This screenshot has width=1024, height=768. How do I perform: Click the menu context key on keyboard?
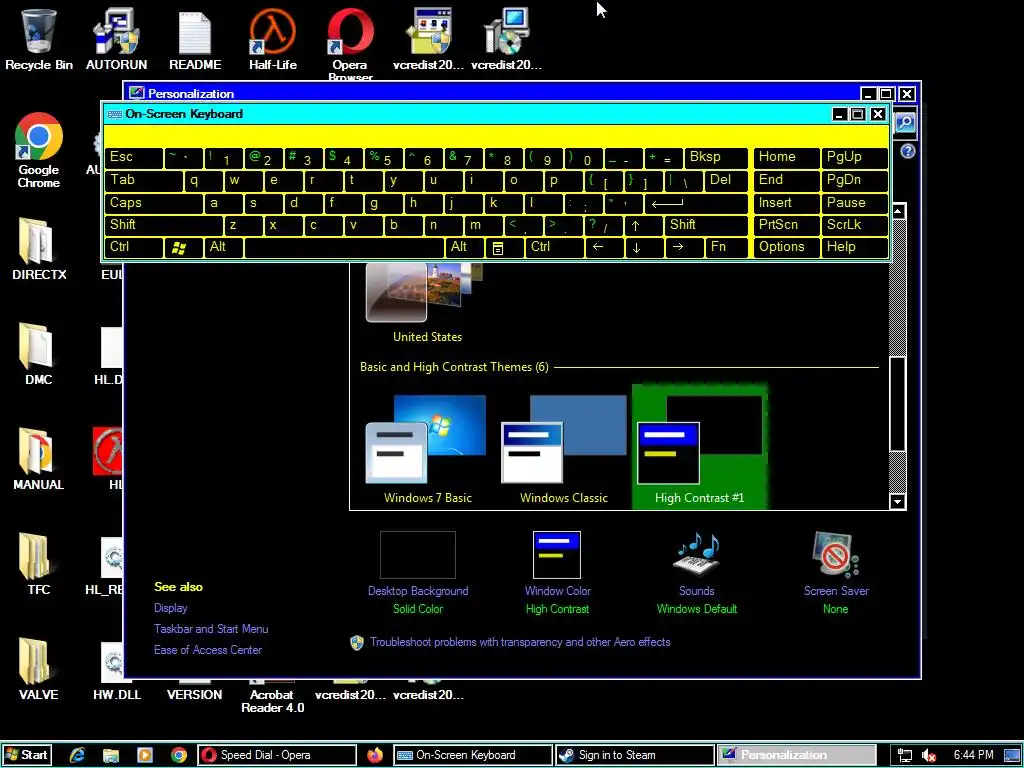504,248
